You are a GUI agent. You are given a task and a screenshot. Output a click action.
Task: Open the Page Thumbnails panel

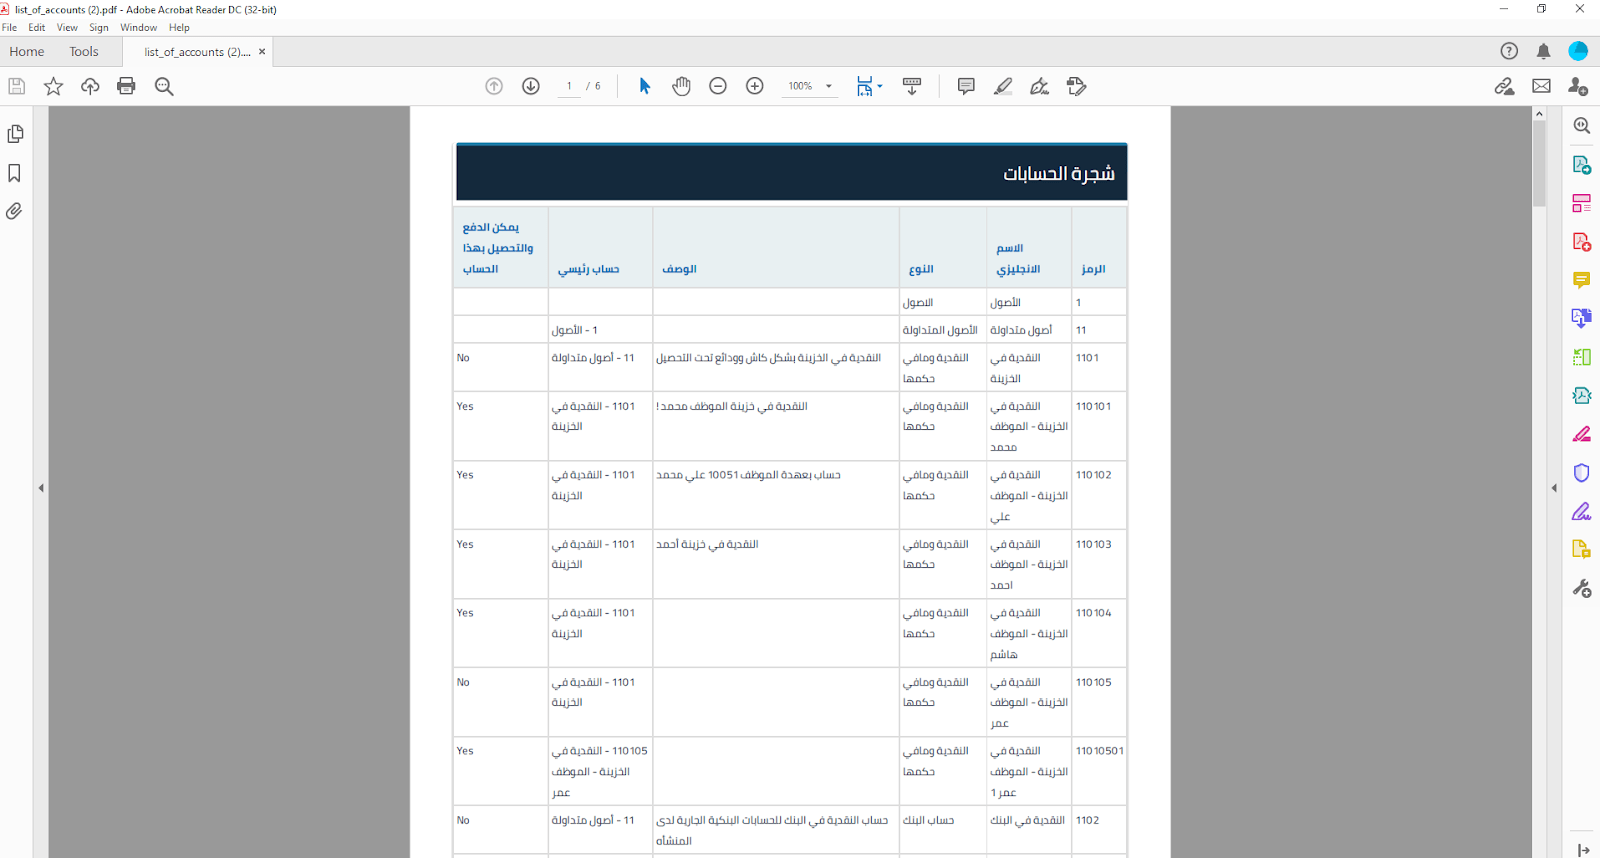[15, 134]
